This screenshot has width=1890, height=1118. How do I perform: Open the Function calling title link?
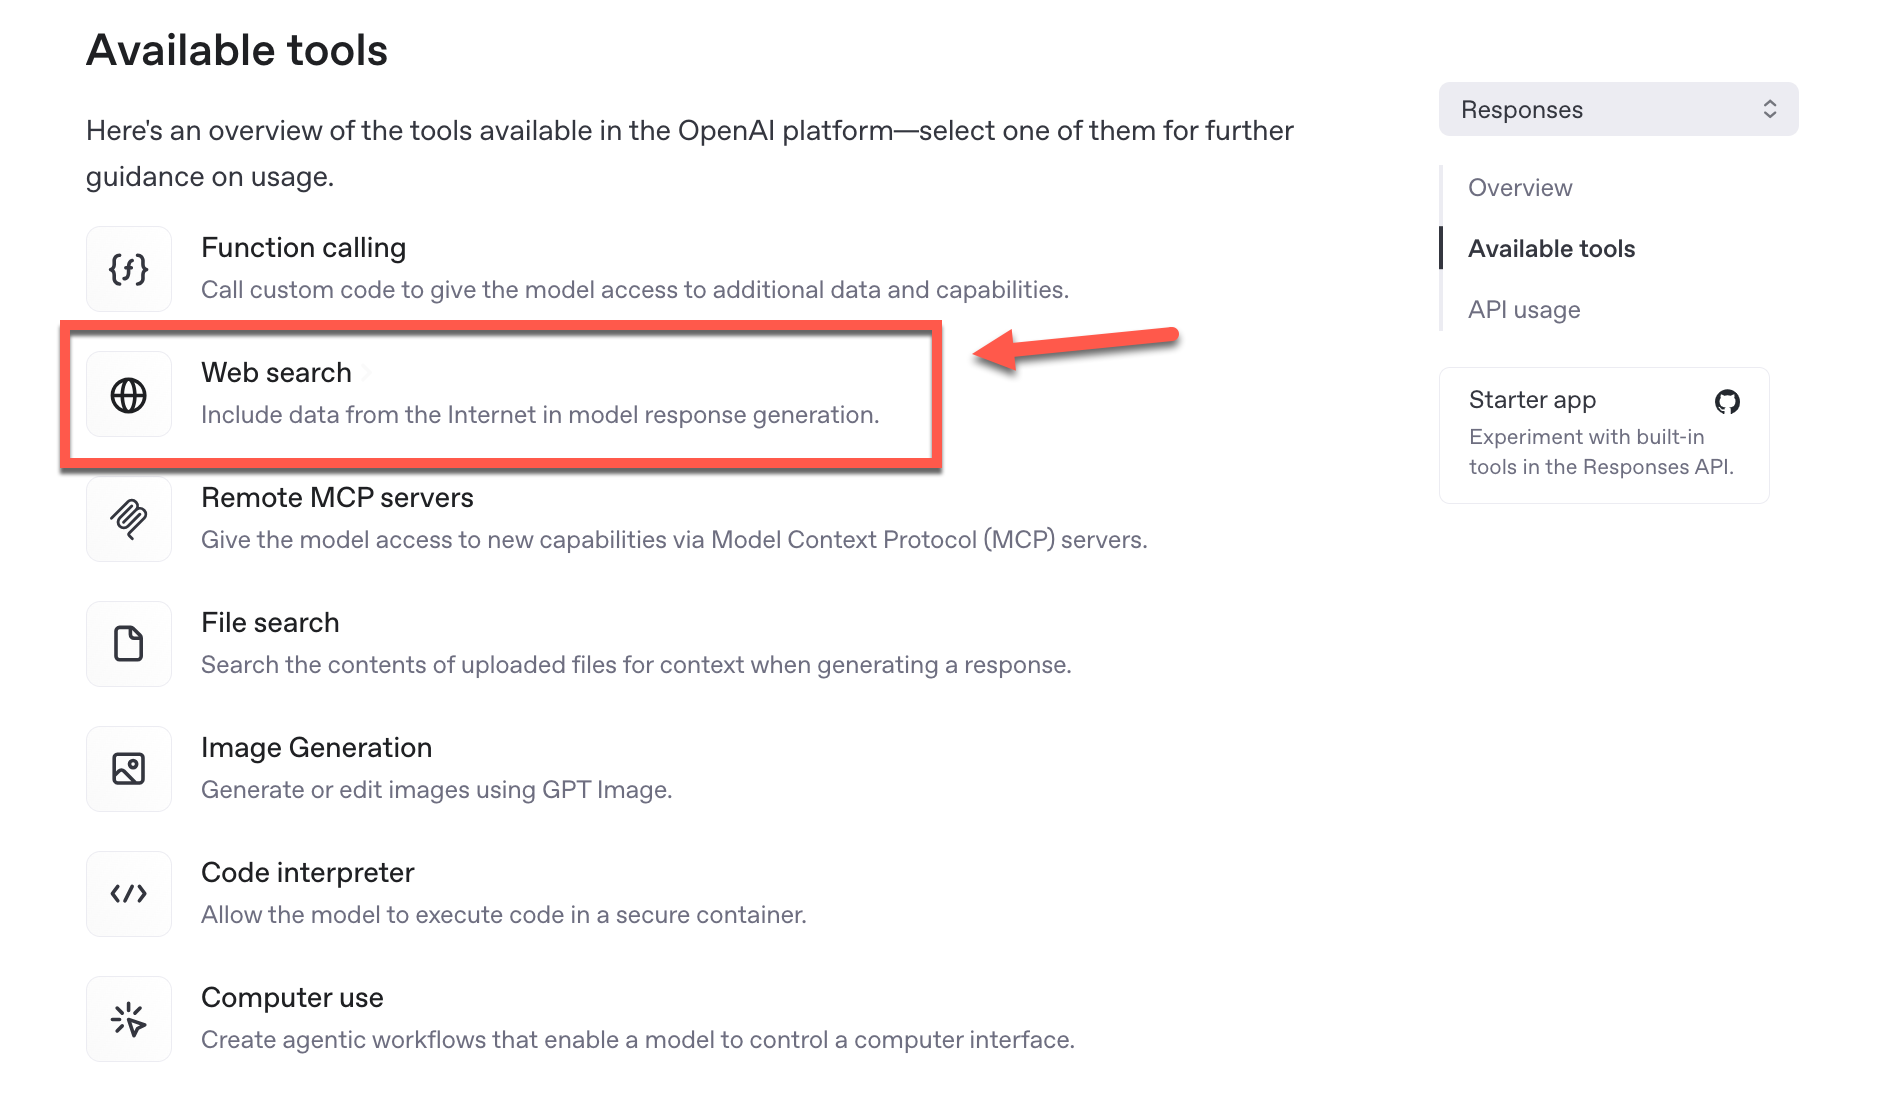(x=303, y=248)
